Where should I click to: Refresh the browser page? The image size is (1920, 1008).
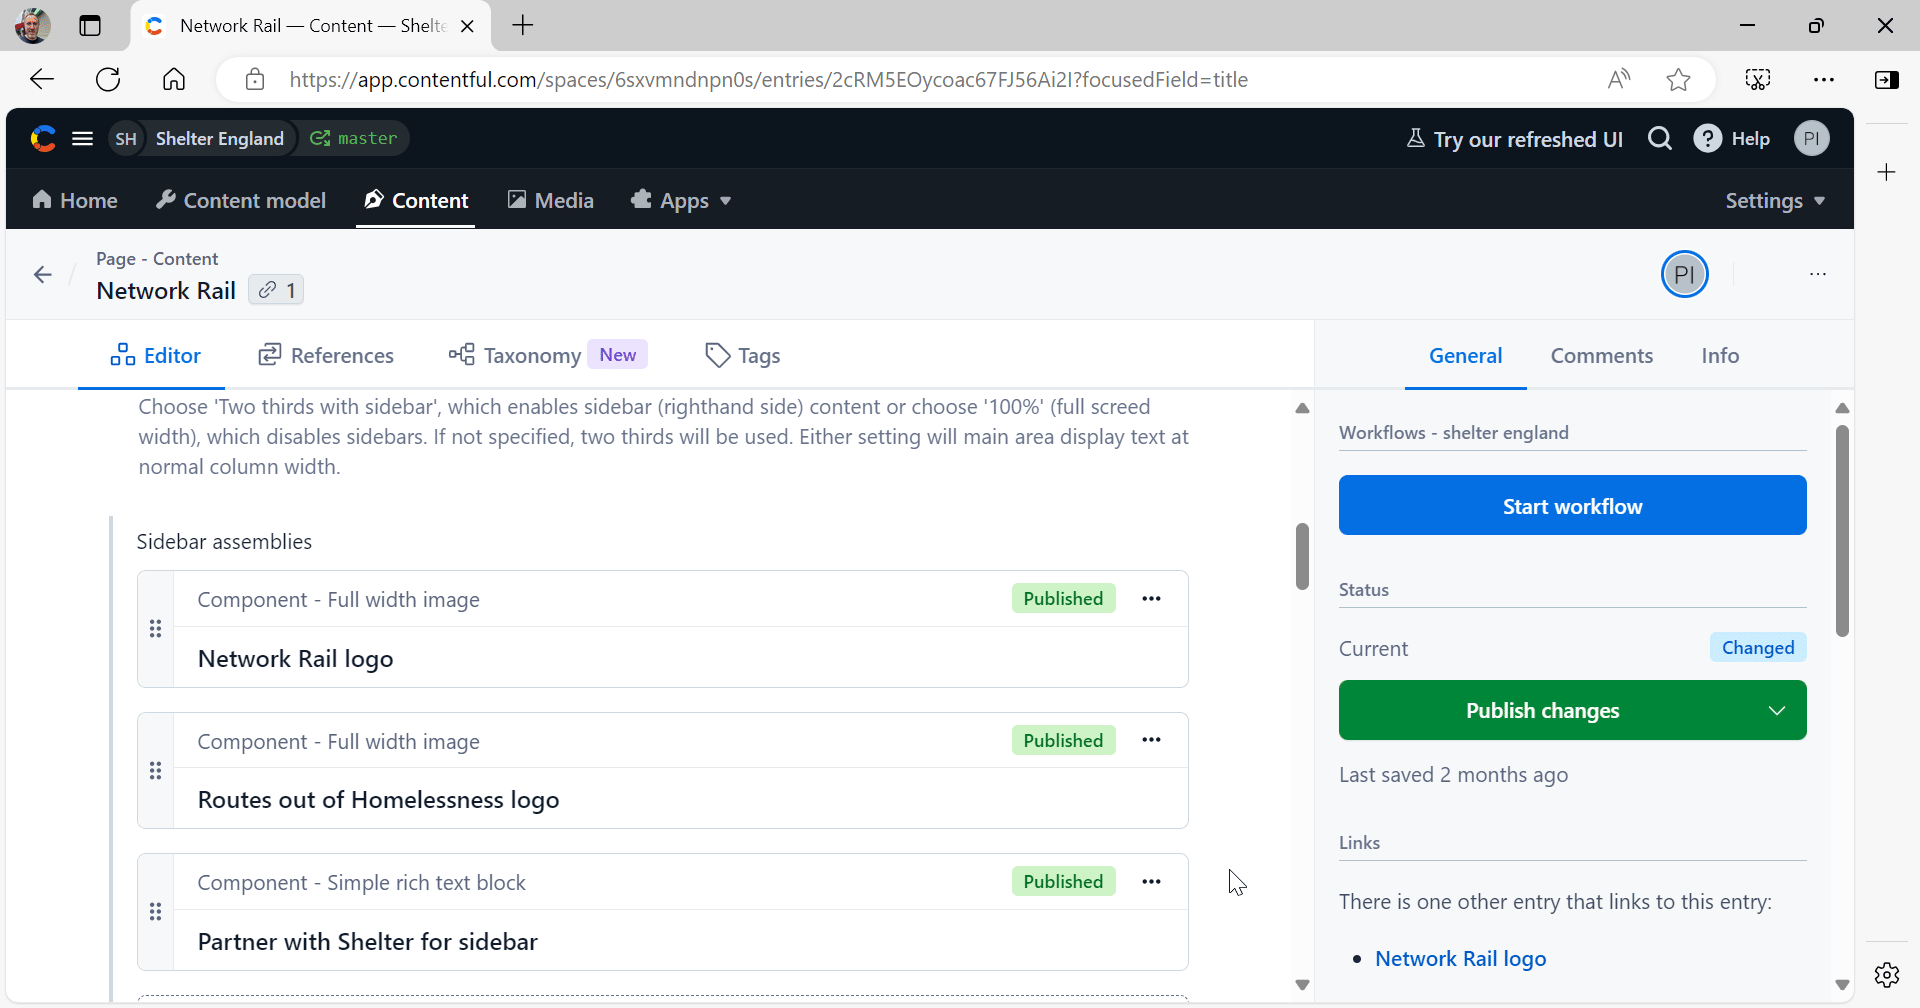coord(108,79)
